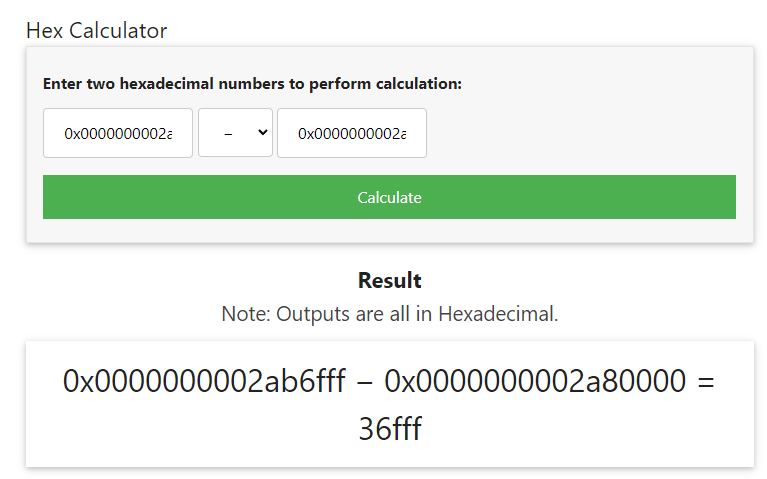767x479 pixels.
Task: Click the word "Note:" below the Result heading
Action: click(245, 313)
